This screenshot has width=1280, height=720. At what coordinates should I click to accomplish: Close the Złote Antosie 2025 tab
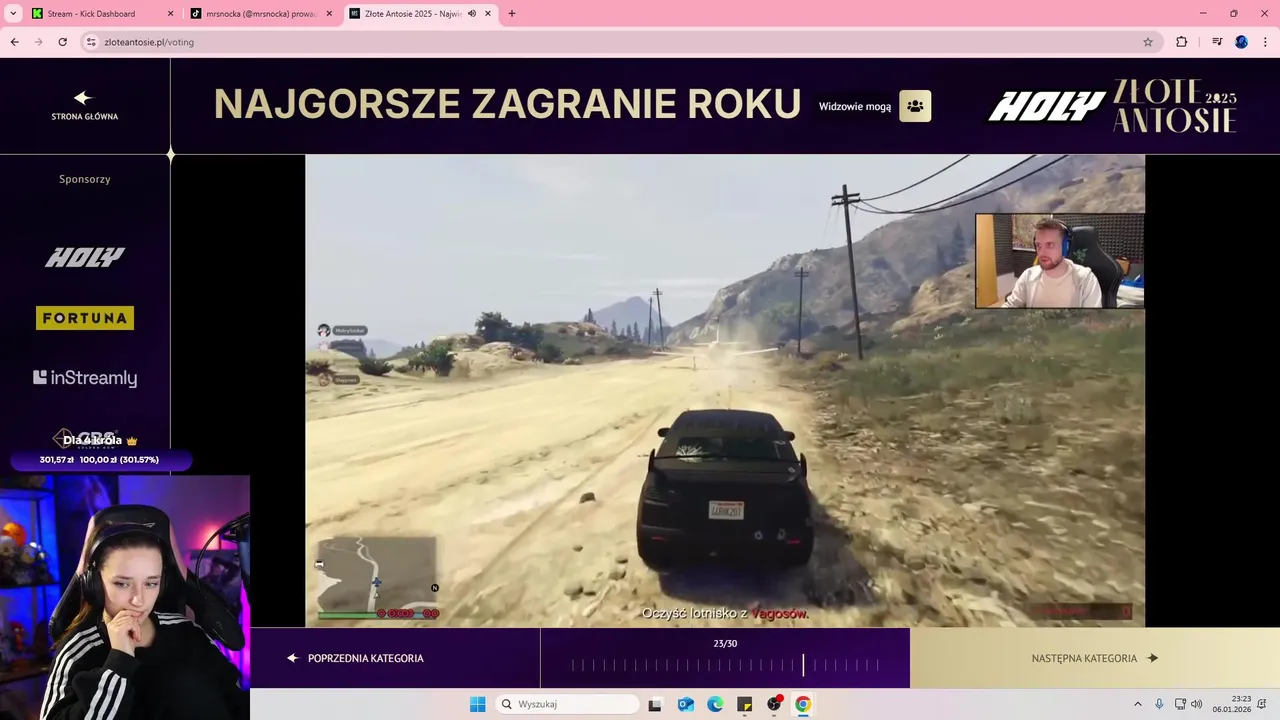click(x=488, y=14)
